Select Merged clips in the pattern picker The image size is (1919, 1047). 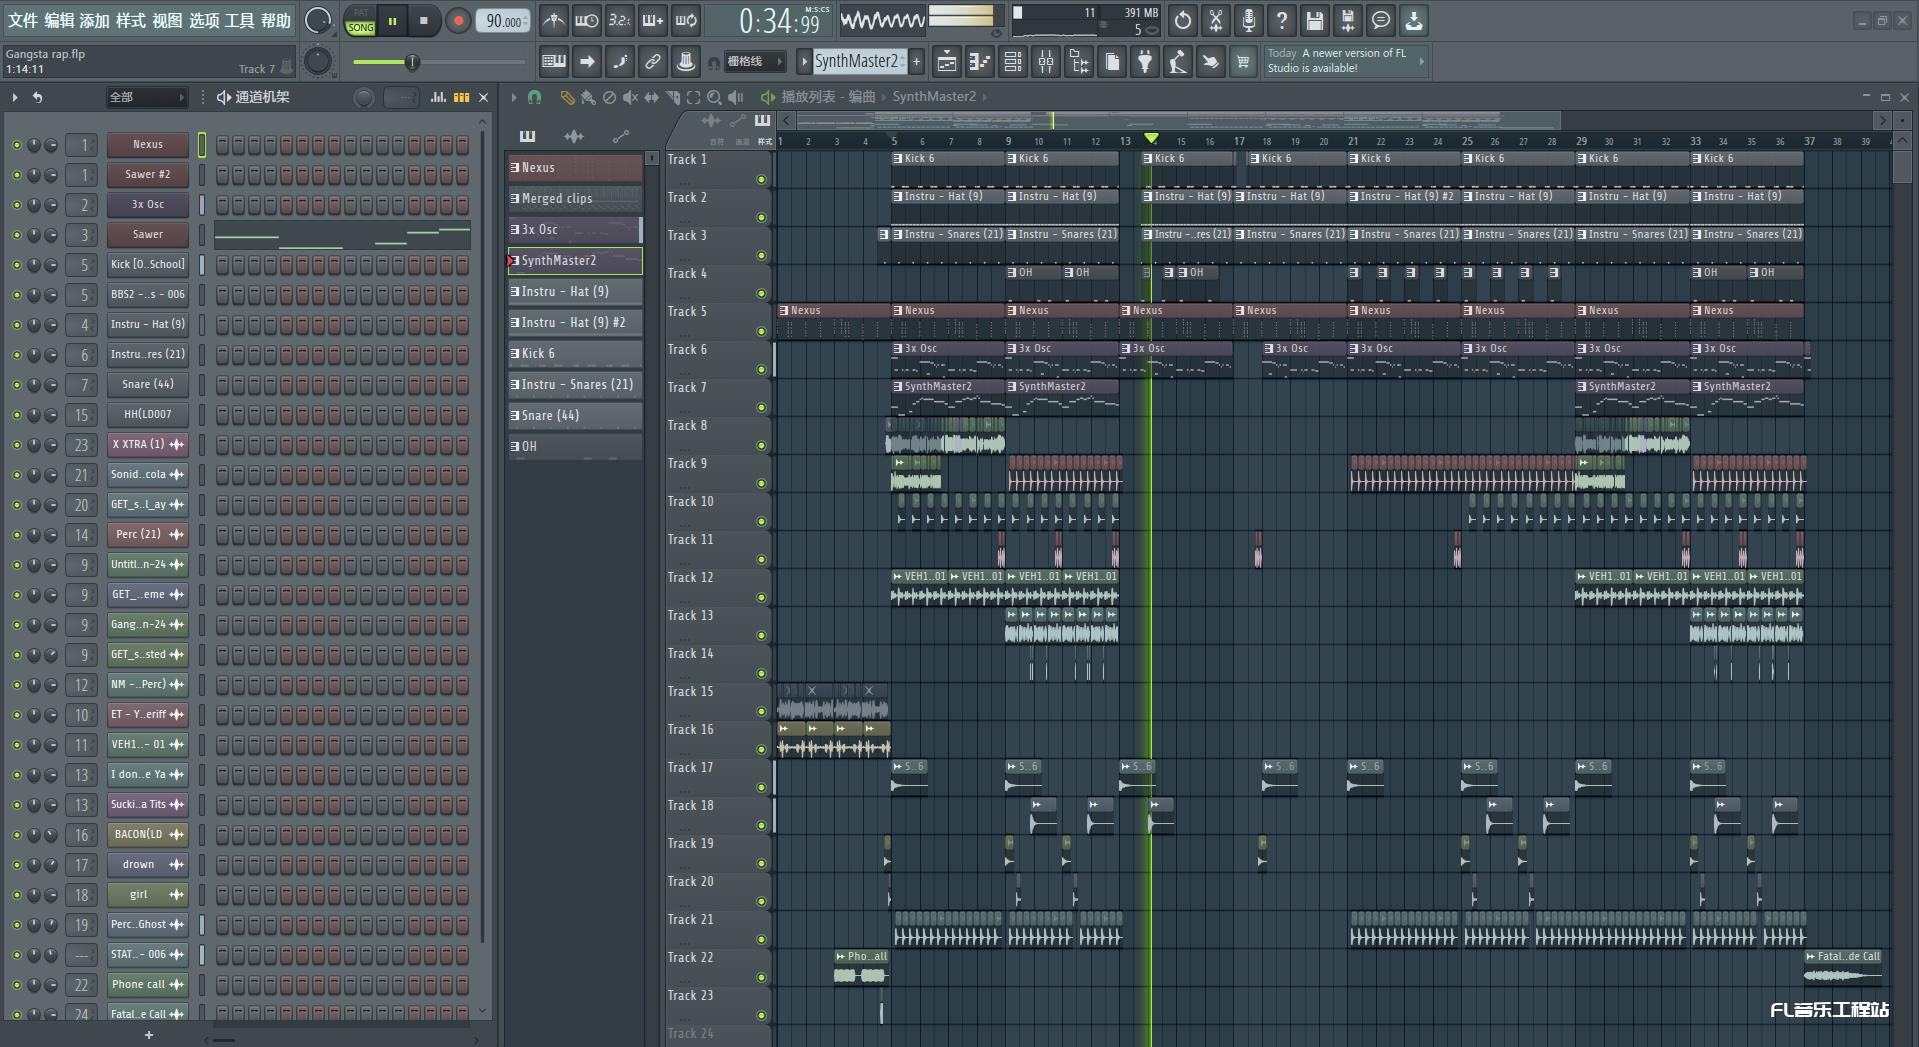pyautogui.click(x=575, y=198)
